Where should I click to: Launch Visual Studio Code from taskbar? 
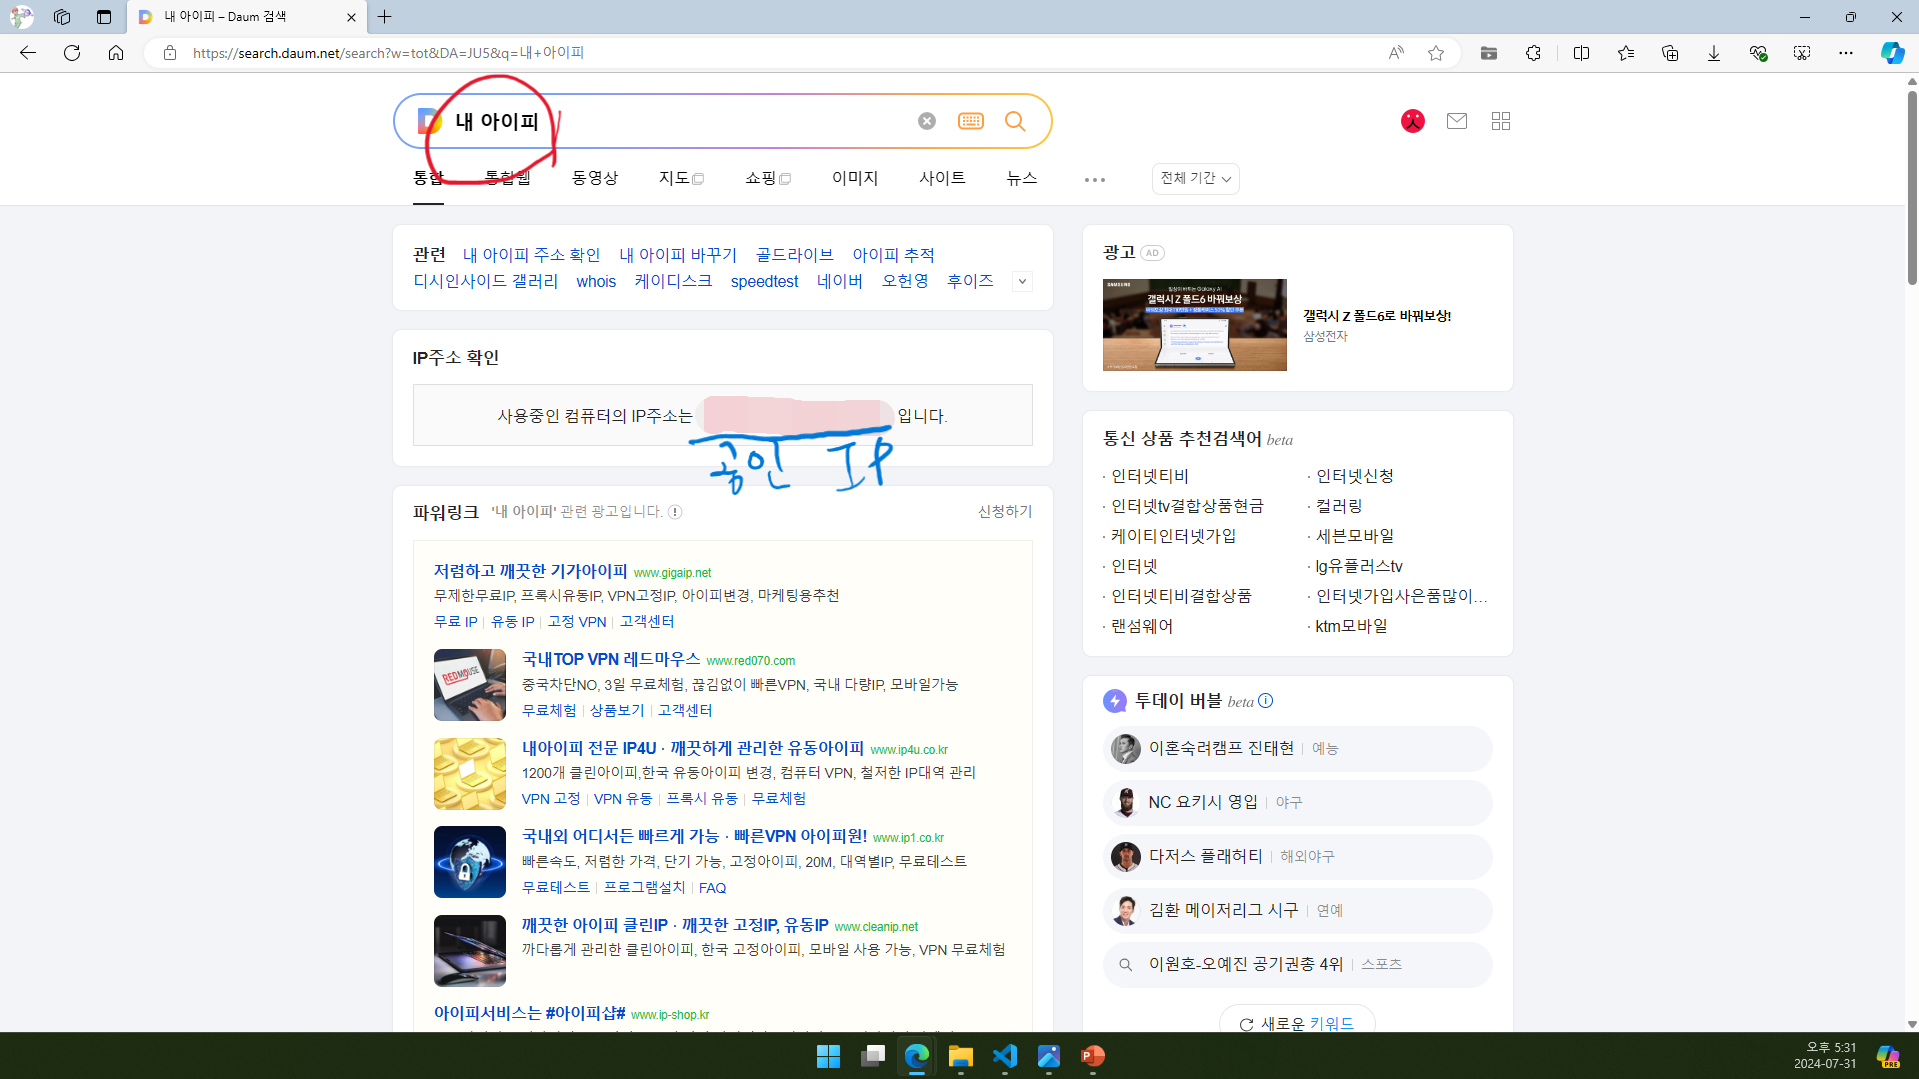1005,1056
